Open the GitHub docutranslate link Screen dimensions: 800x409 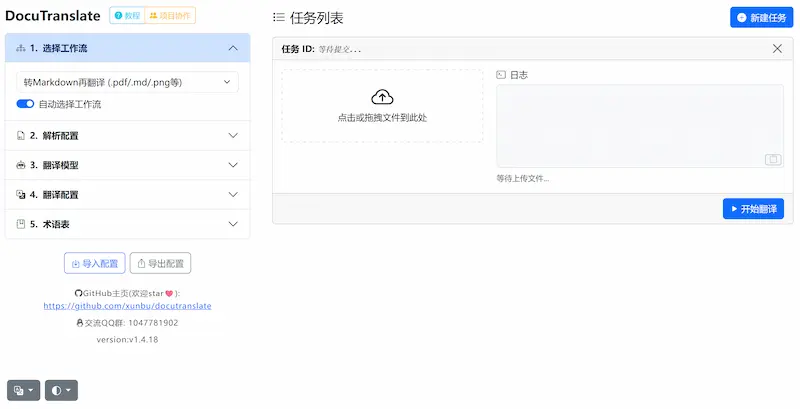click(x=127, y=306)
